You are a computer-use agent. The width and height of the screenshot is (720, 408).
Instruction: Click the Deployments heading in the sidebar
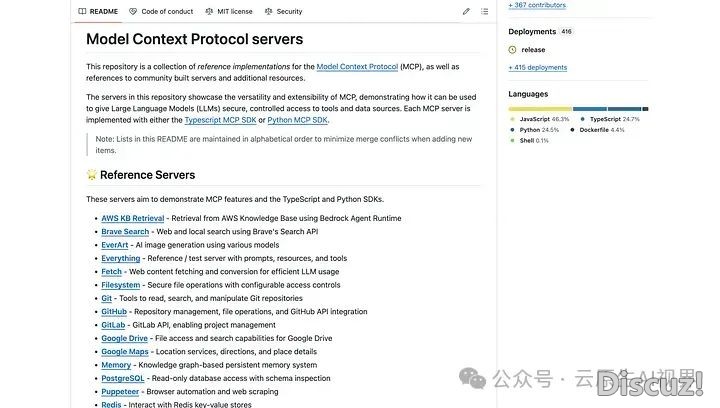click(x=532, y=32)
